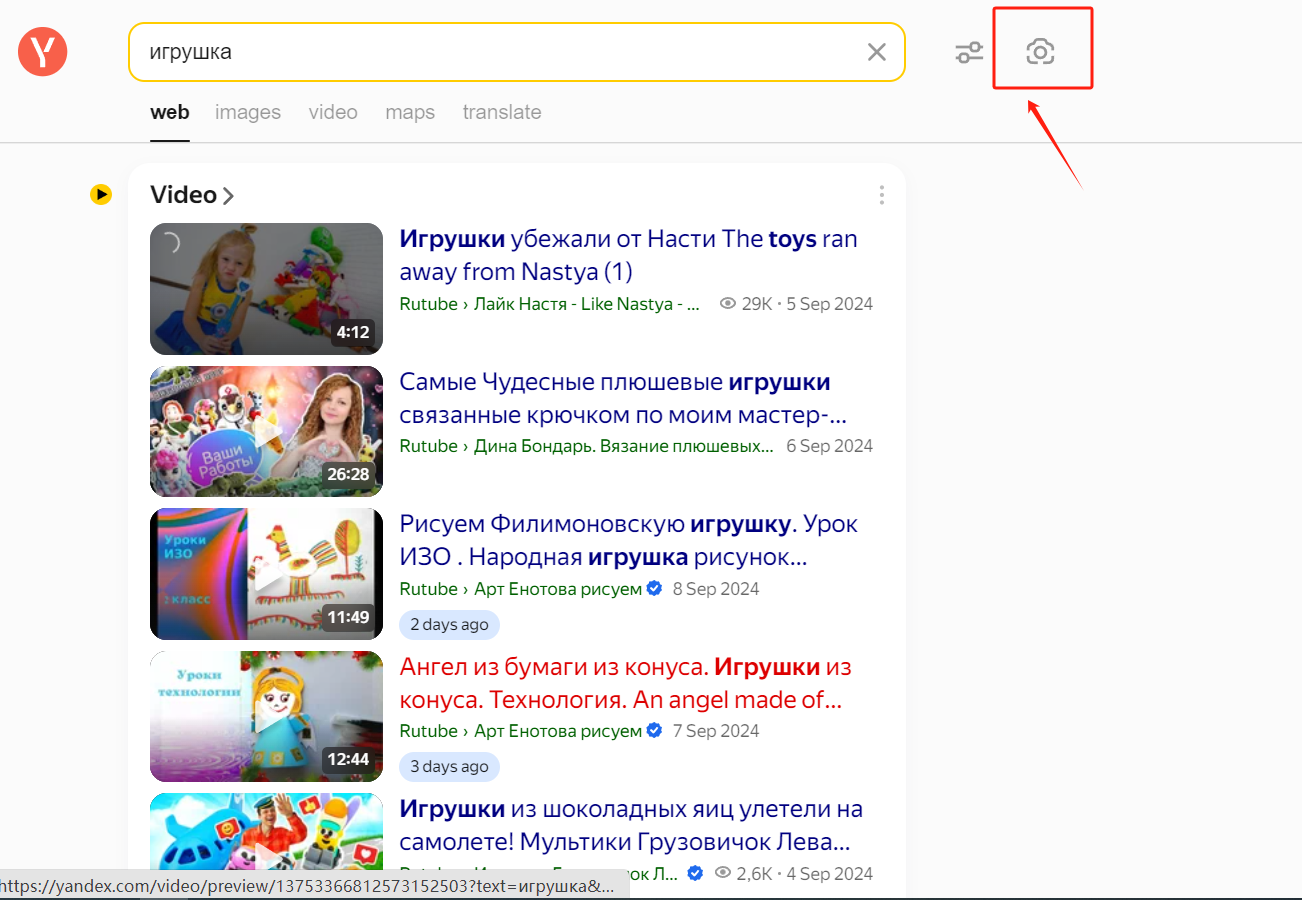Click the 12:44 duration badge
Image resolution: width=1302 pixels, height=900 pixels.
click(x=348, y=759)
